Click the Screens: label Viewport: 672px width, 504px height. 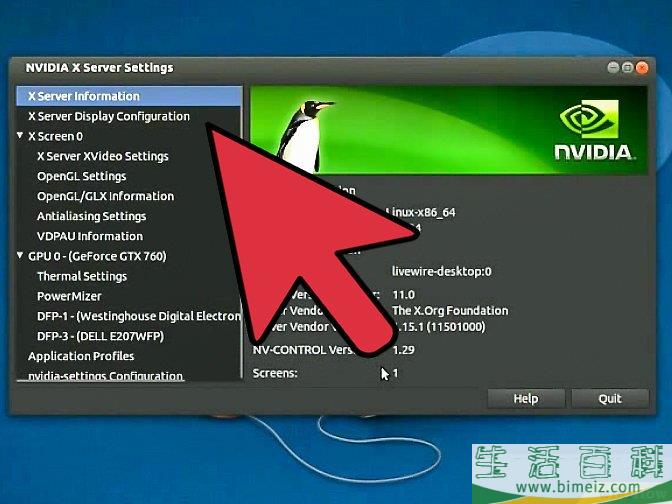(275, 373)
